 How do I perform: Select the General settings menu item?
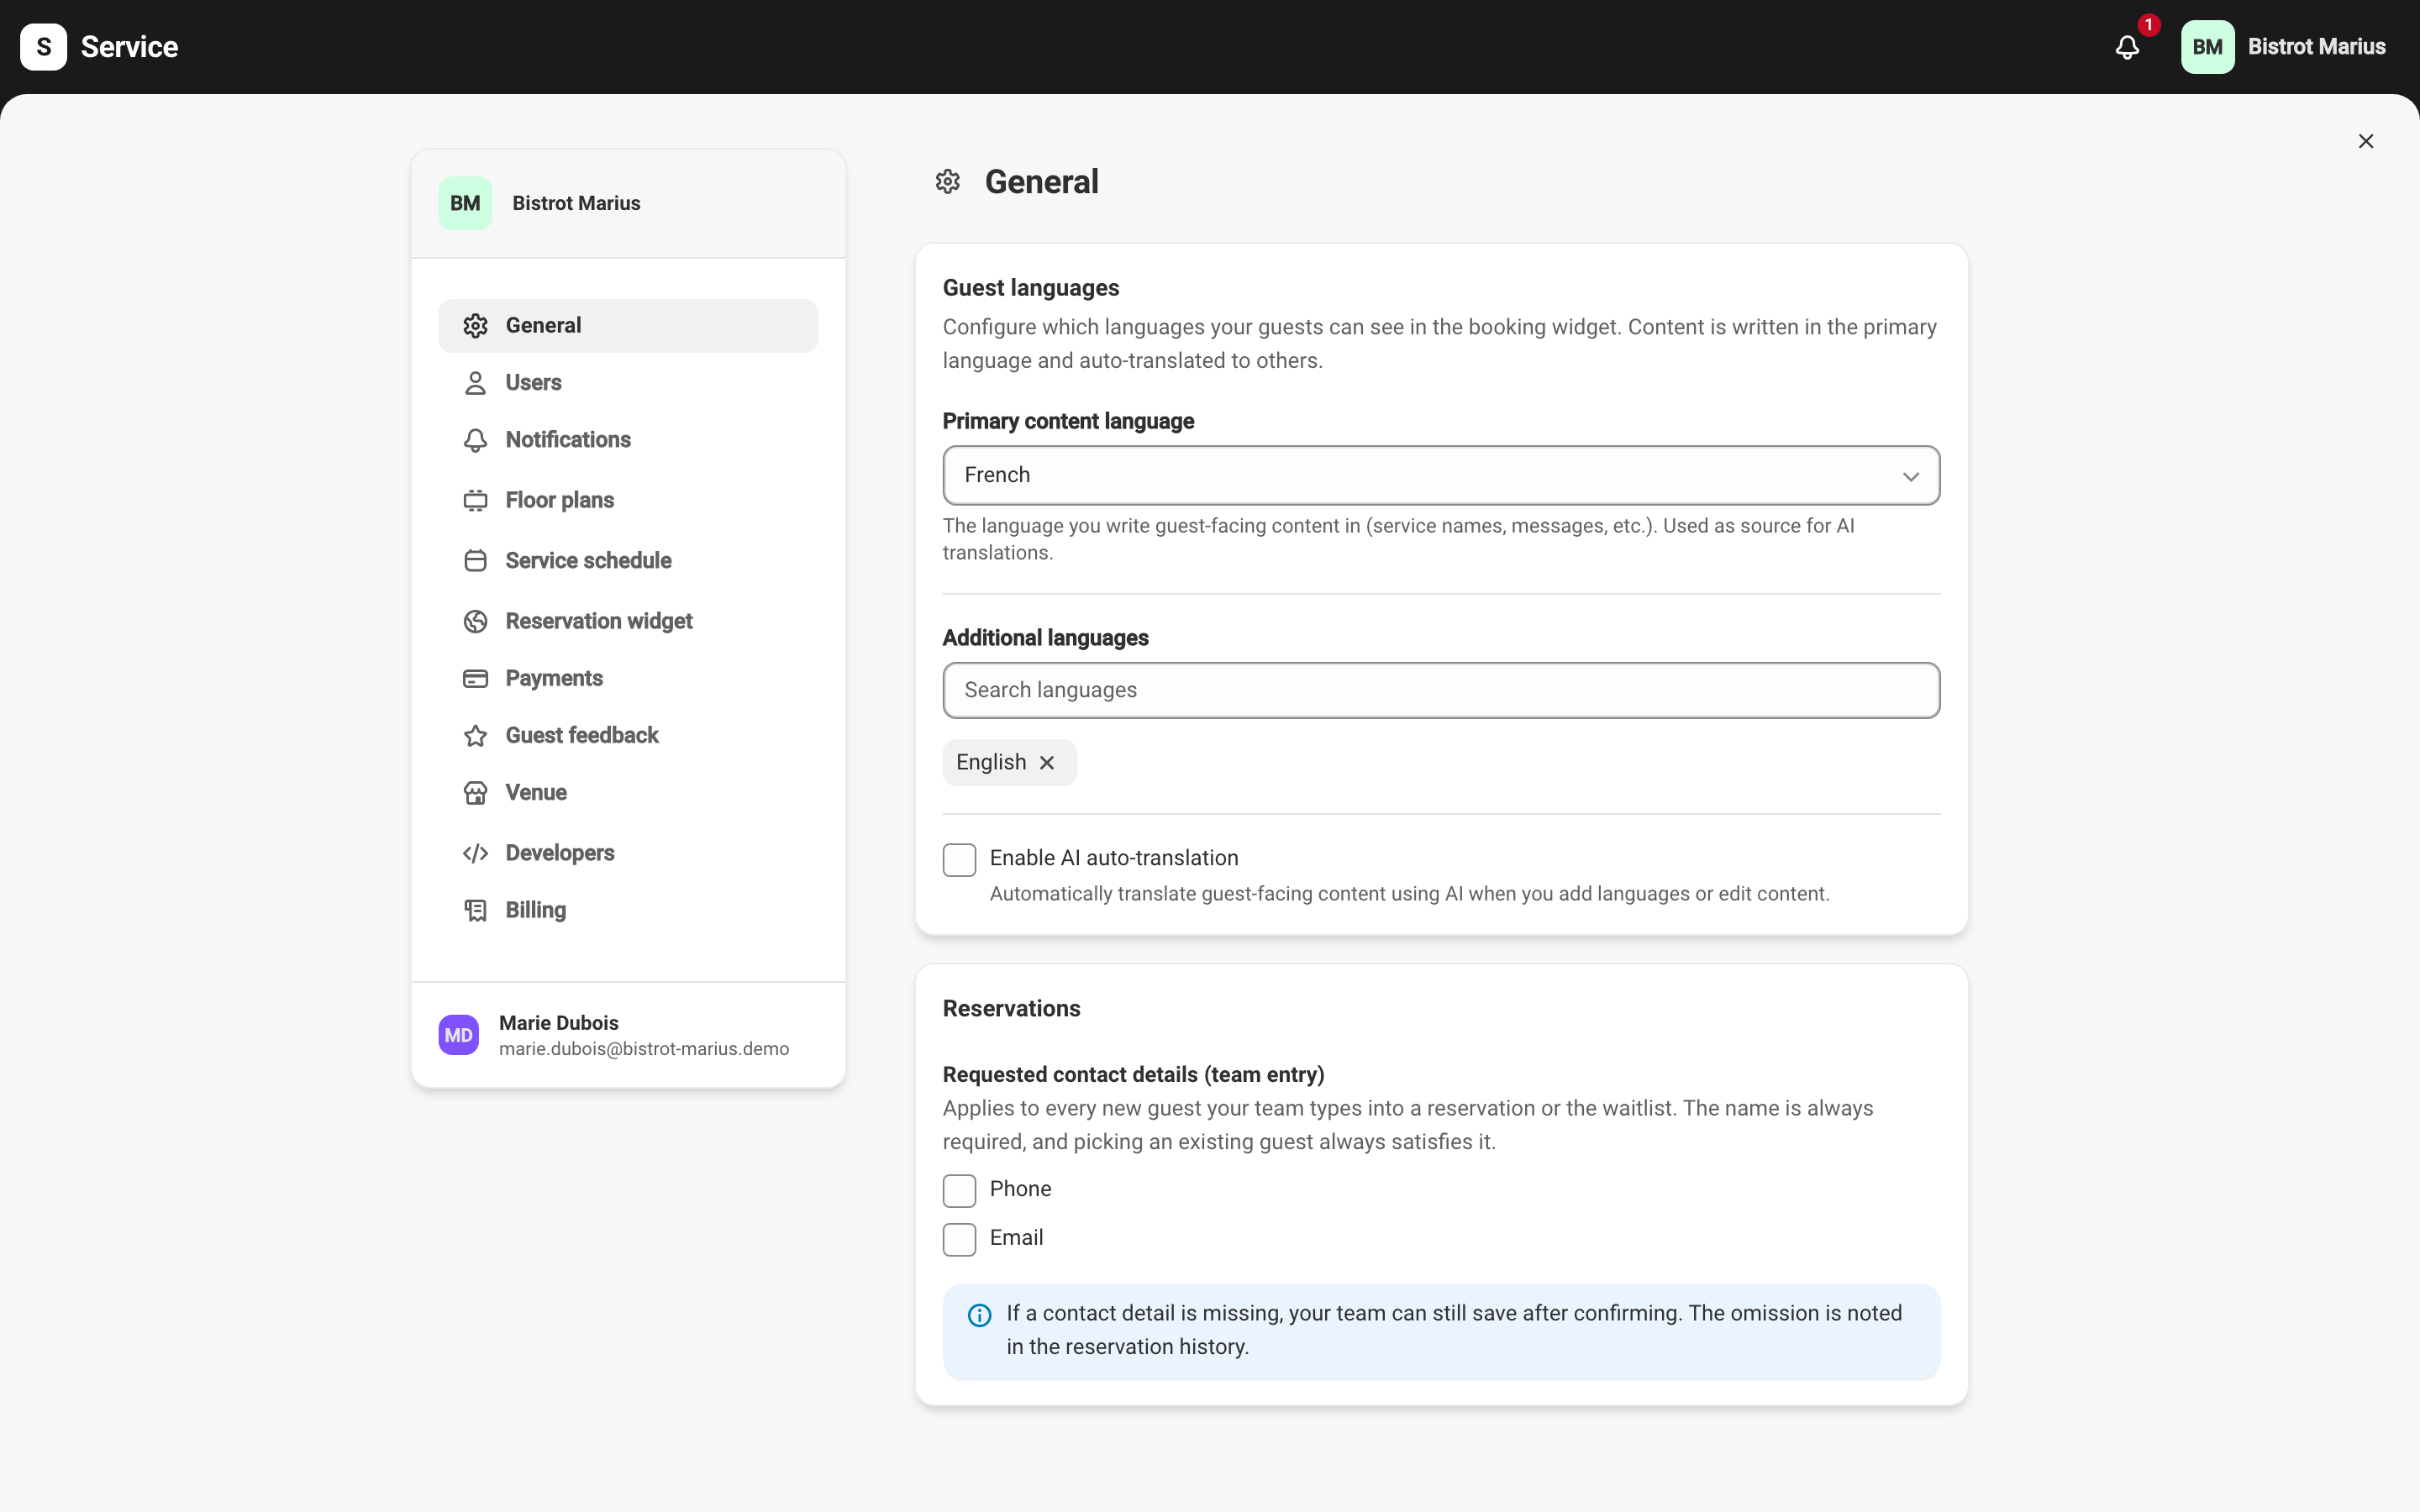628,326
